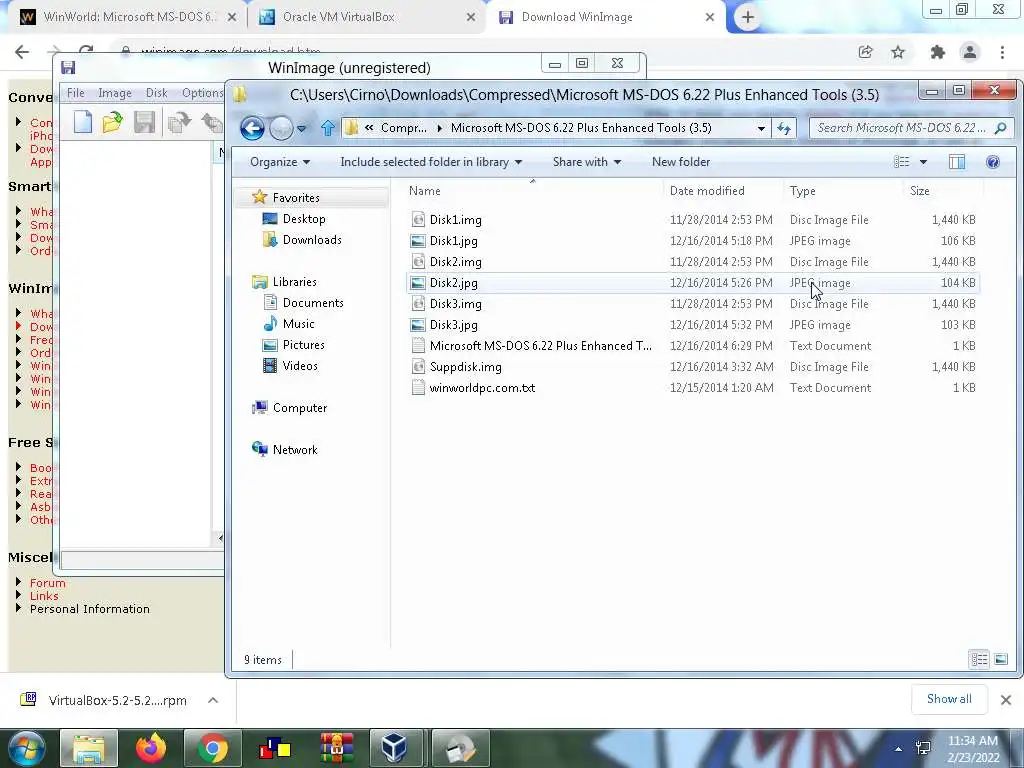Open WinRAR books icon in taskbar
The image size is (1024, 768).
336,748
